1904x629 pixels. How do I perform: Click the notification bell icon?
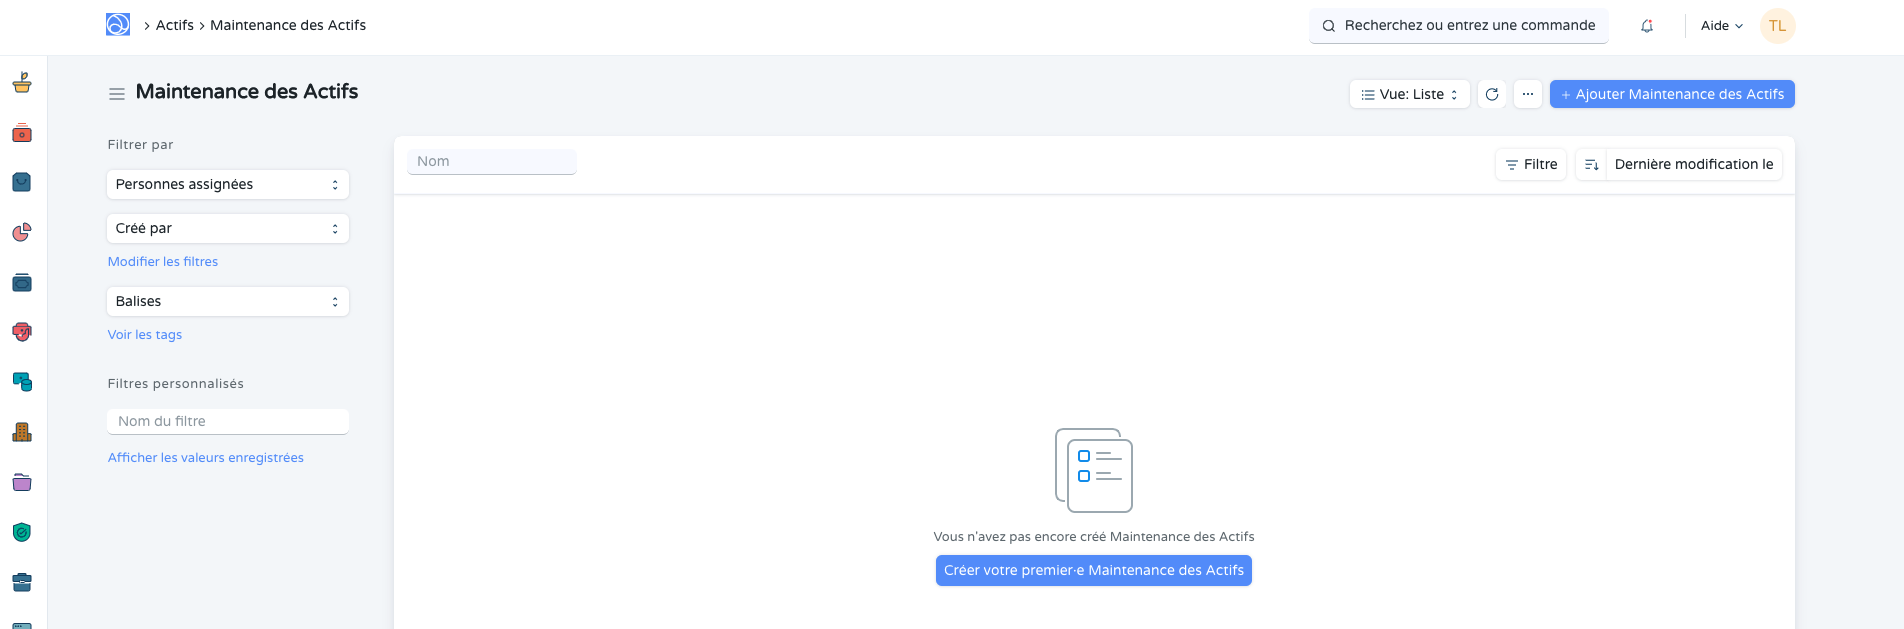pos(1647,26)
